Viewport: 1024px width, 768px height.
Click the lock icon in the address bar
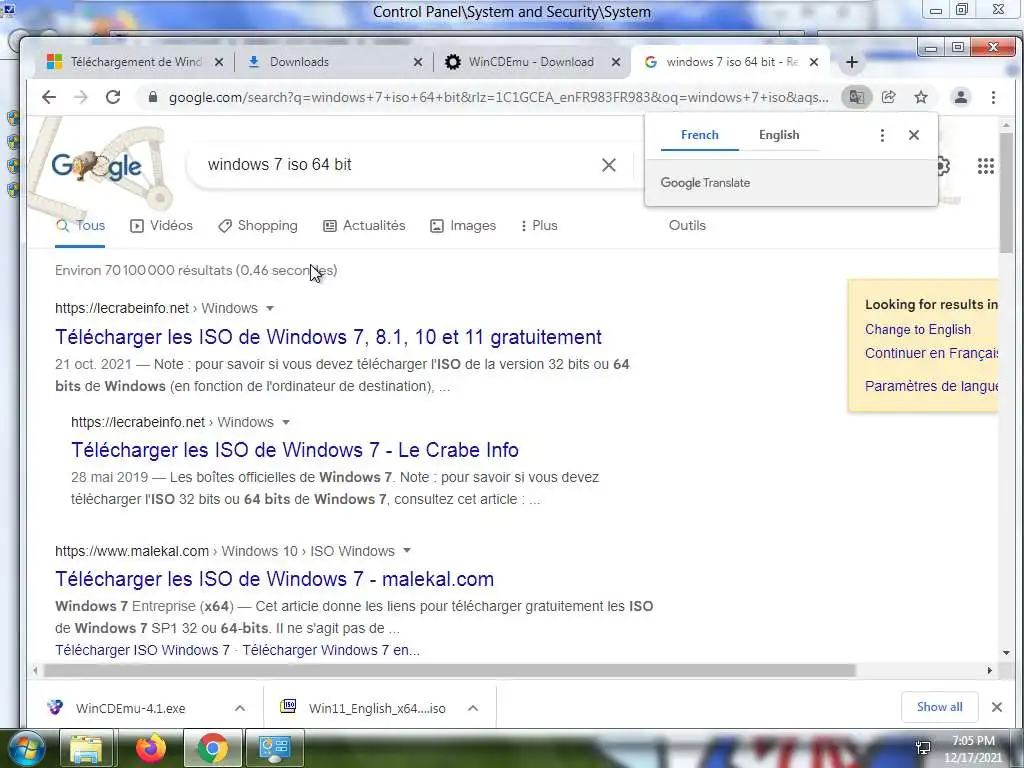pos(153,97)
